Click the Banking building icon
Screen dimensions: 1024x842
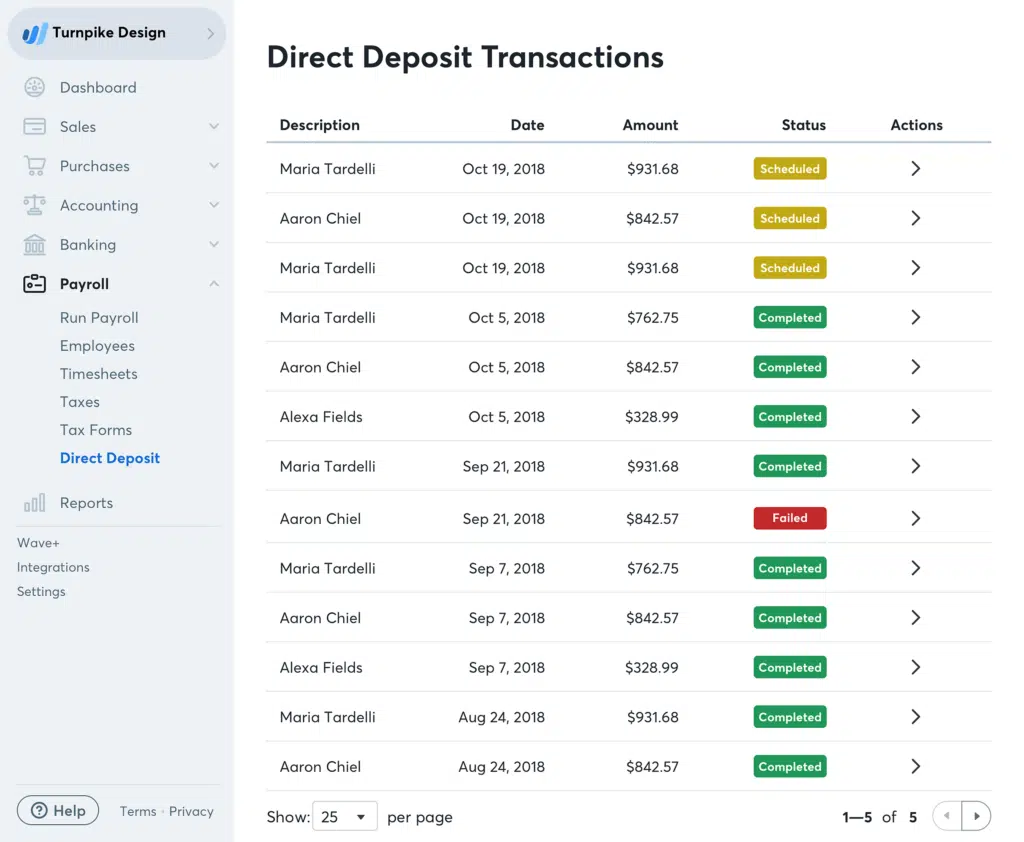34,245
